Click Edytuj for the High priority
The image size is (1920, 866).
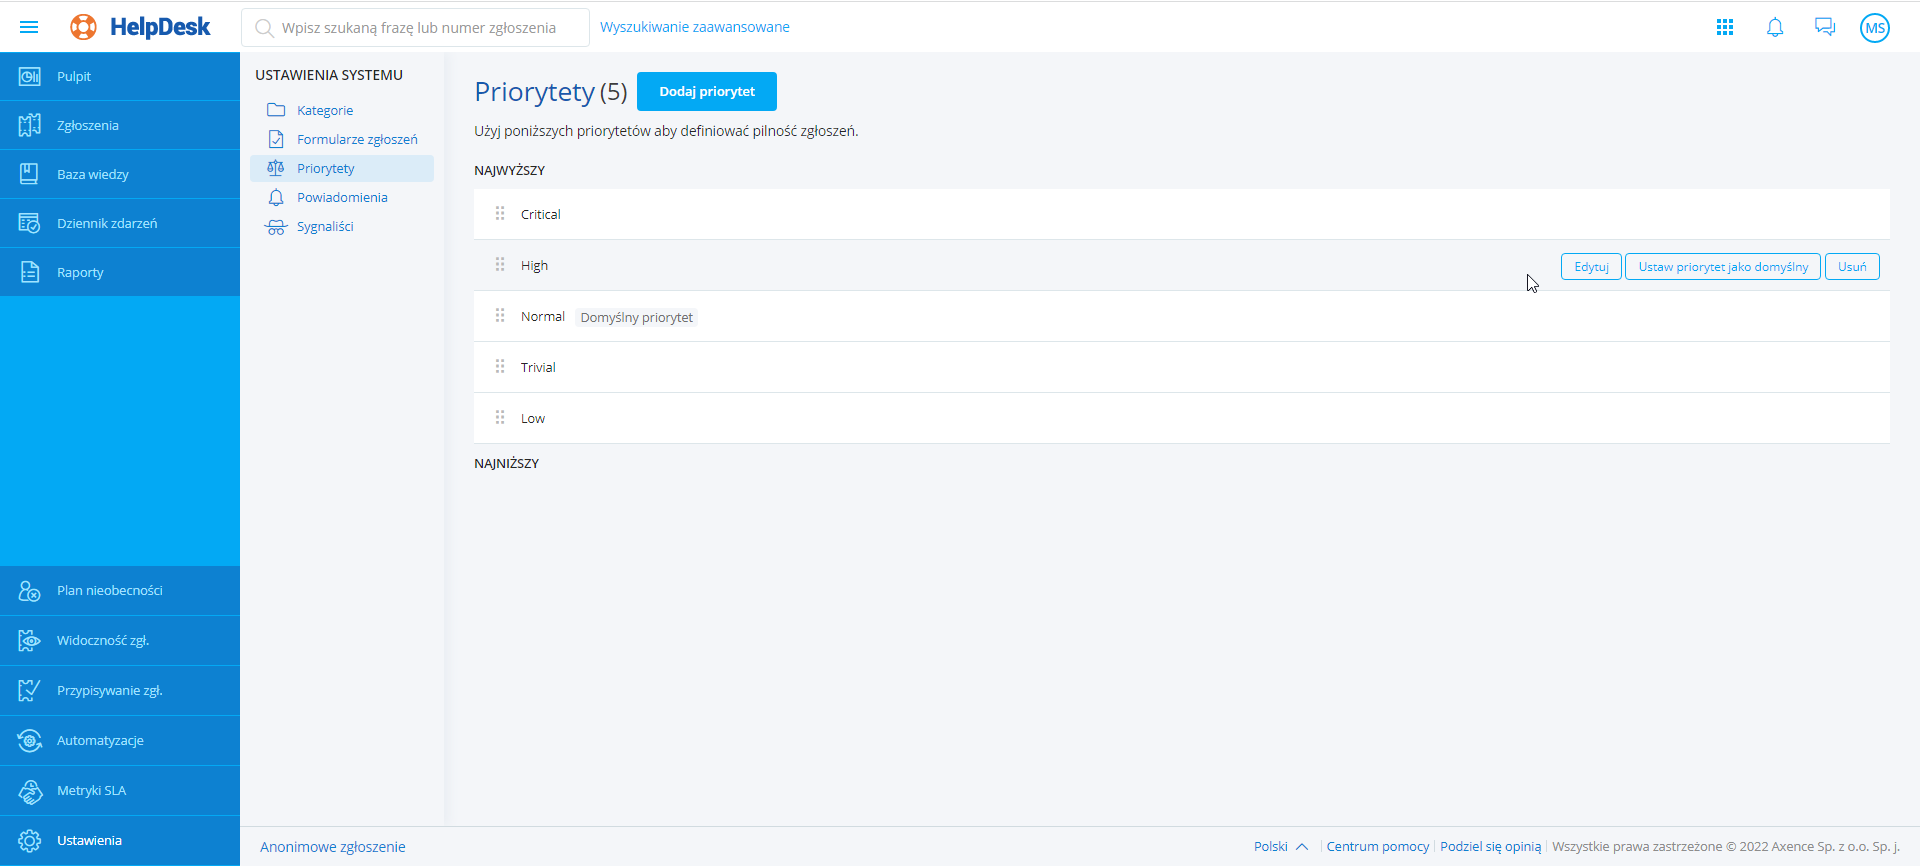click(1591, 267)
